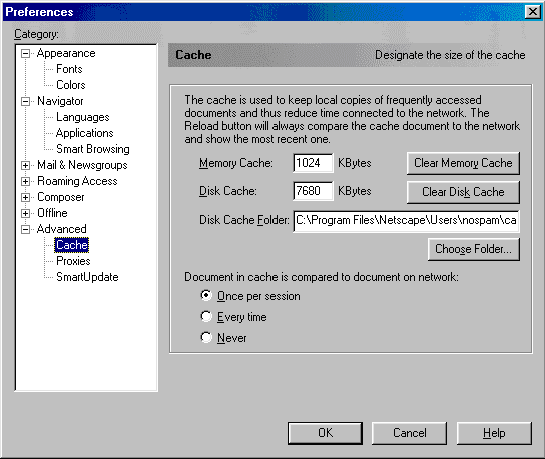Select the Composer category label
This screenshot has height=459, width=545.
60,197
